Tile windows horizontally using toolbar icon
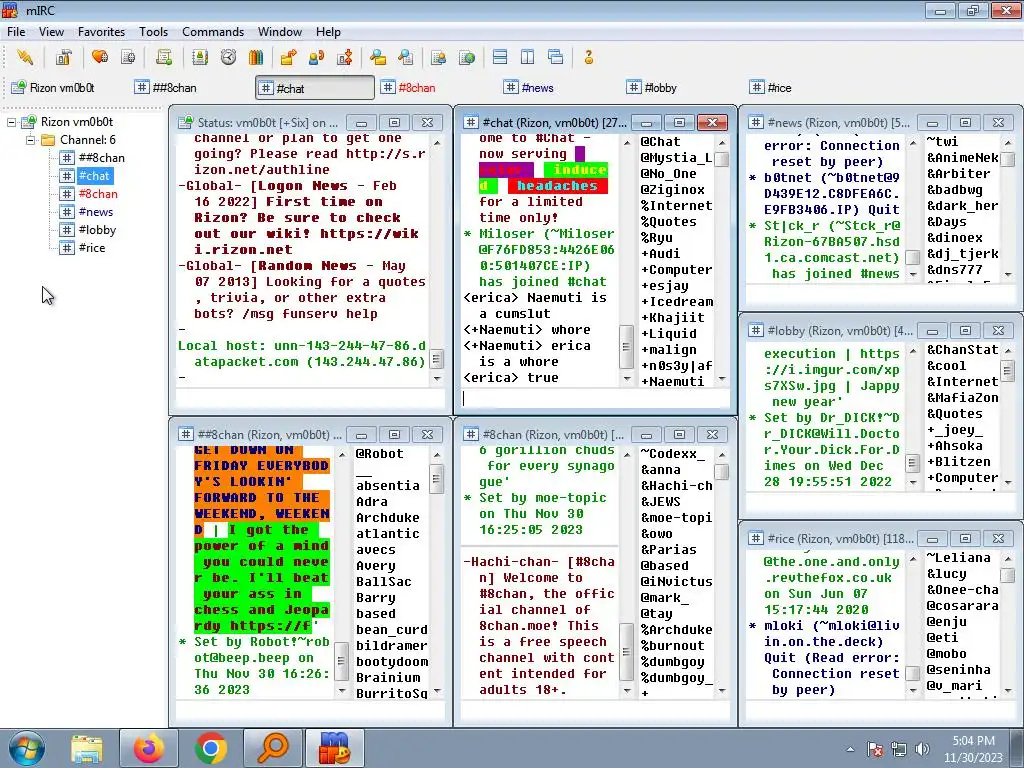Viewport: 1024px width, 768px height. tap(500, 57)
